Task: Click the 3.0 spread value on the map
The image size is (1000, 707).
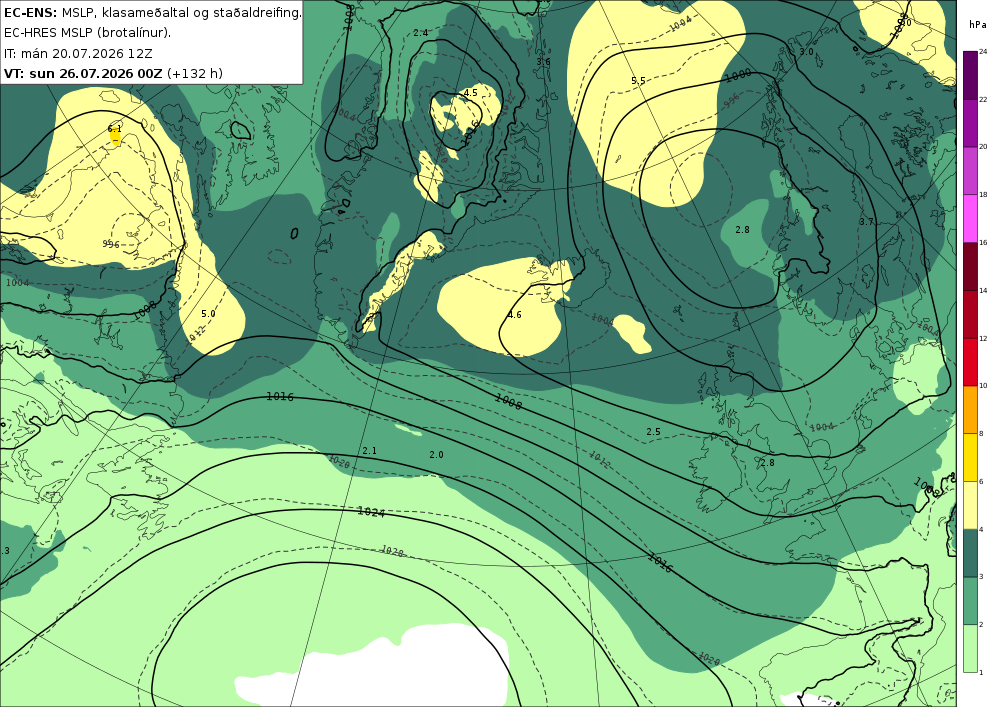Action: [x=807, y=52]
